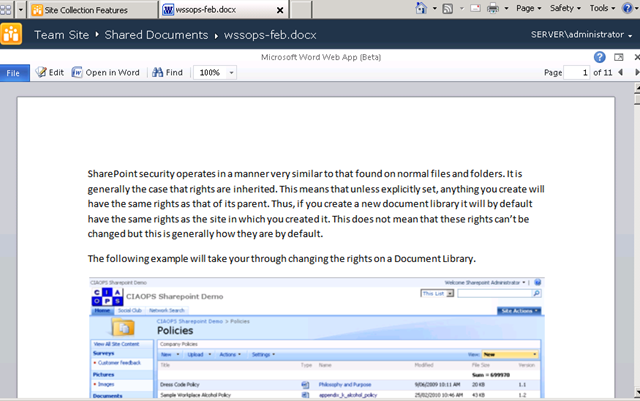
Task: Click paragraph starting 'SharePoint security operates'
Action: click(x=316, y=204)
